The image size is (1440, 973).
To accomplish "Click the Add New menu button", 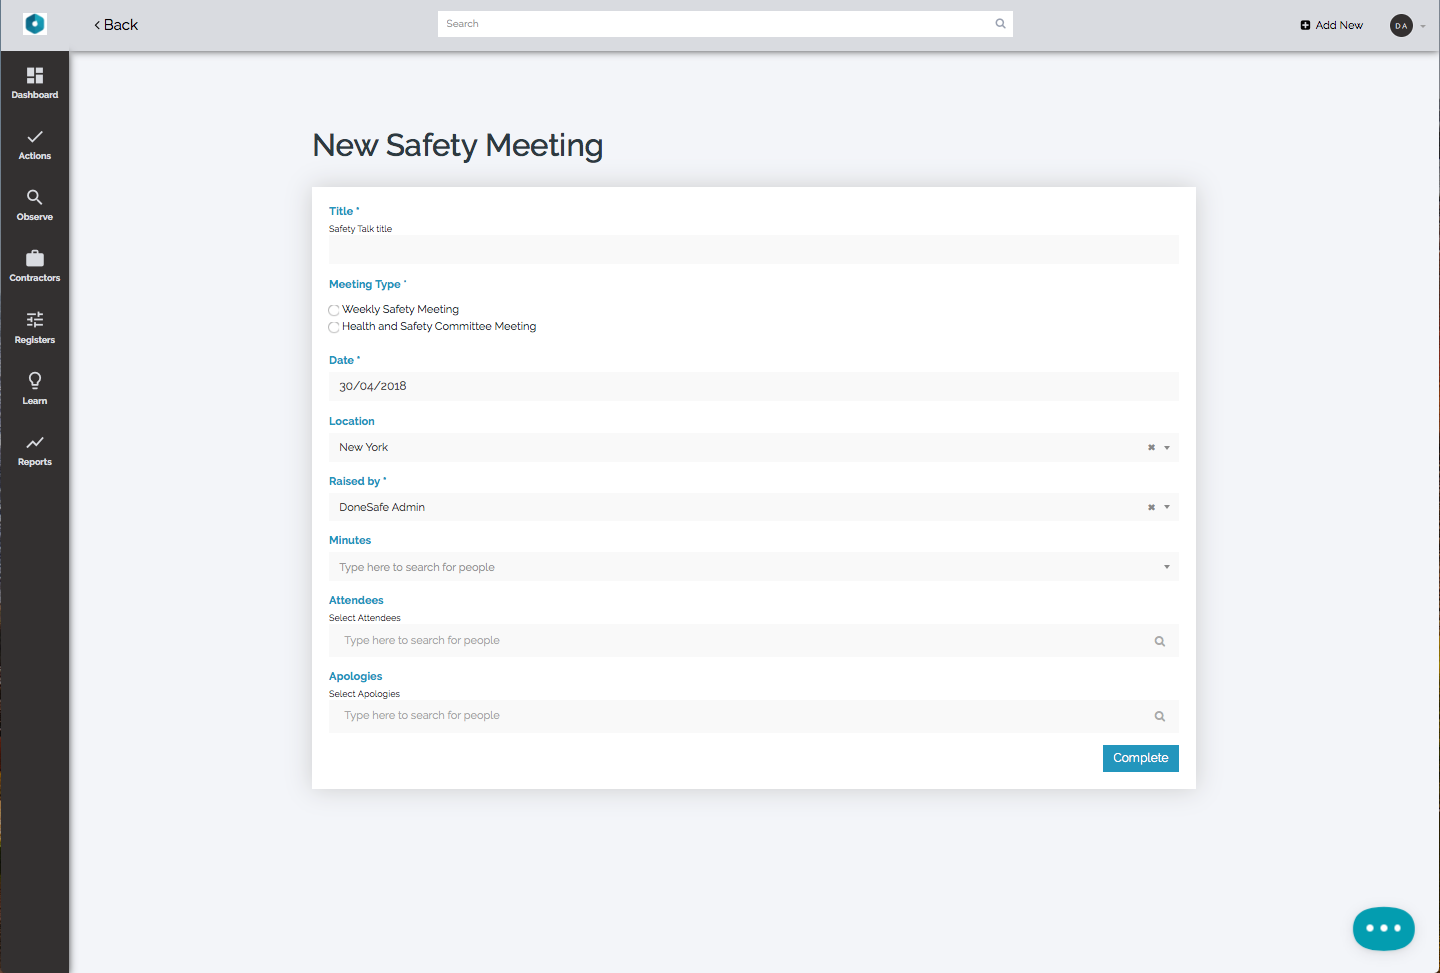I will click(x=1332, y=25).
